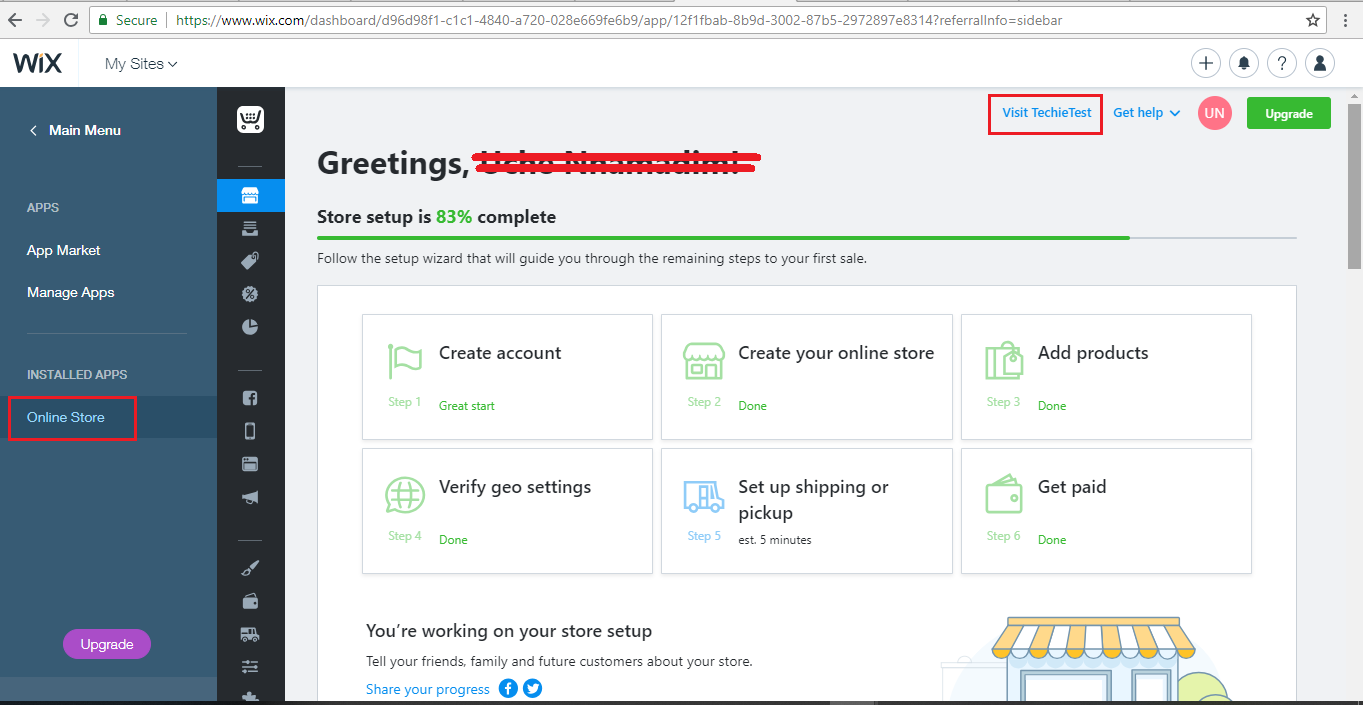
Task: Click the 'Store setup is 83% complete' text
Action: point(436,217)
